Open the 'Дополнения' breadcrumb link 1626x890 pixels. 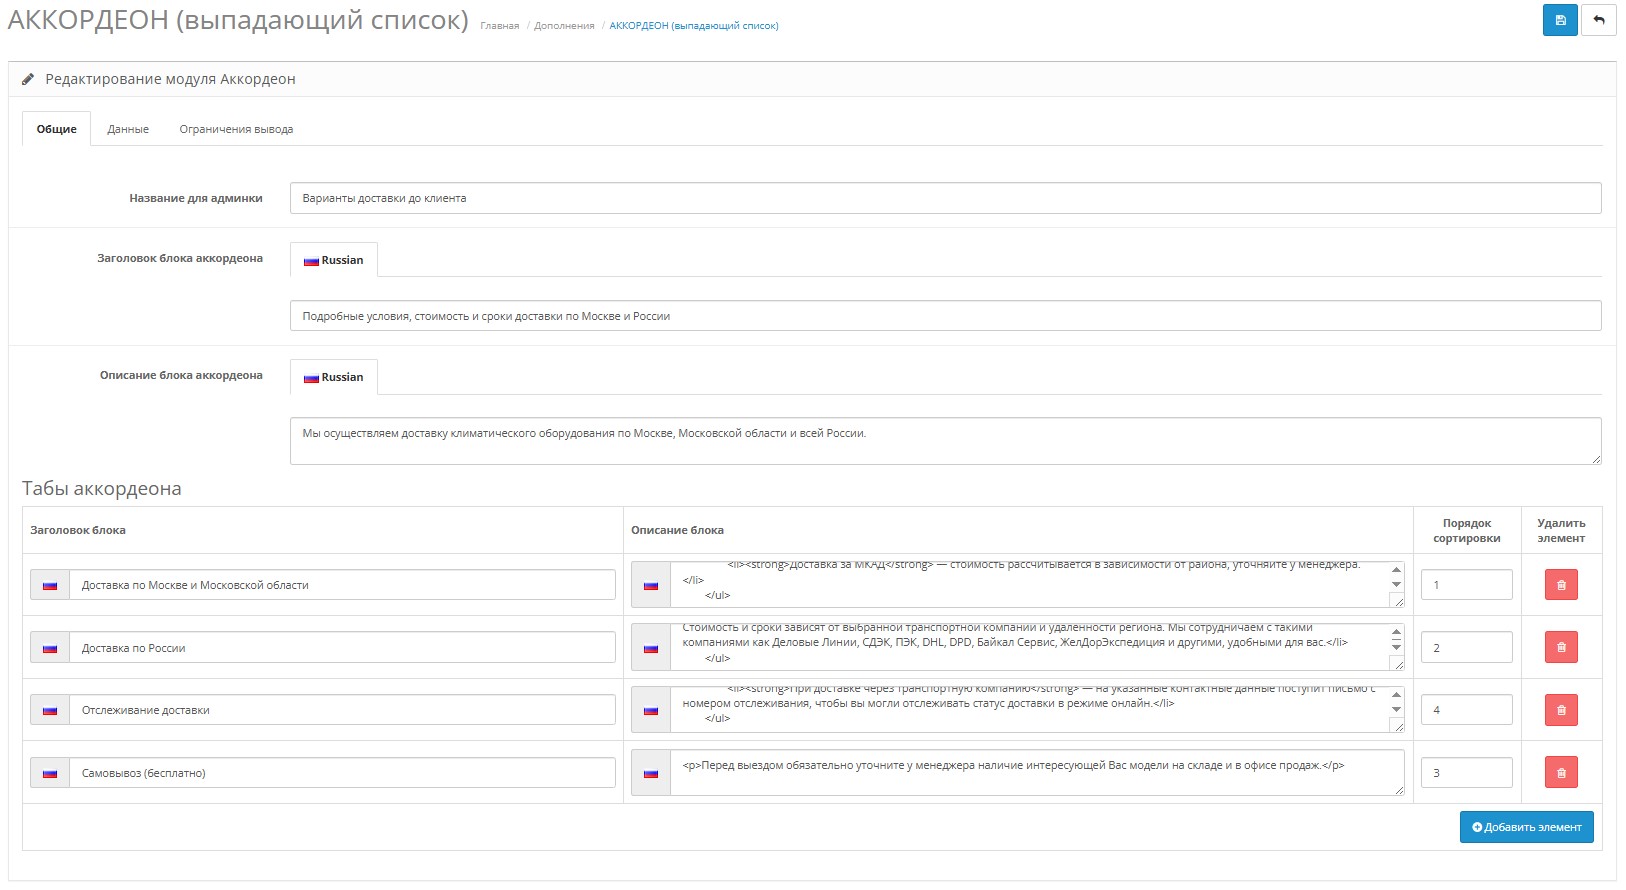coord(564,26)
